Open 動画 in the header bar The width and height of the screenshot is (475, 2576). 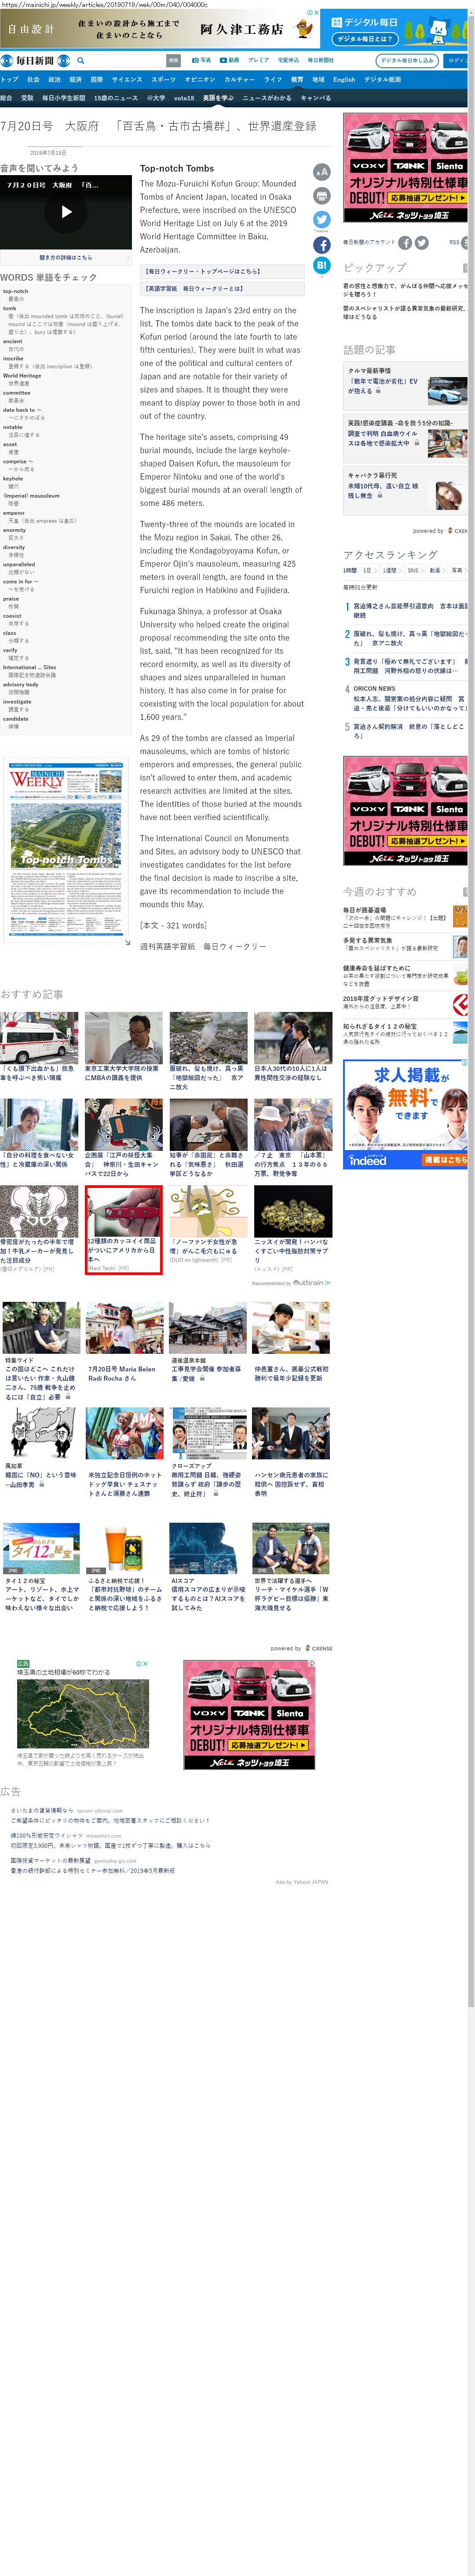coord(229,60)
